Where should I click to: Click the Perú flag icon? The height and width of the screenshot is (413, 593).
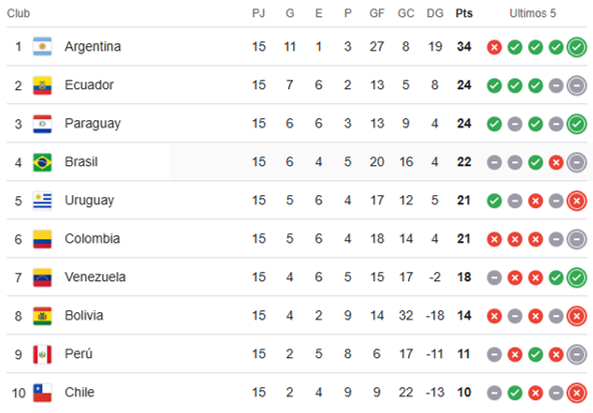click(x=42, y=354)
